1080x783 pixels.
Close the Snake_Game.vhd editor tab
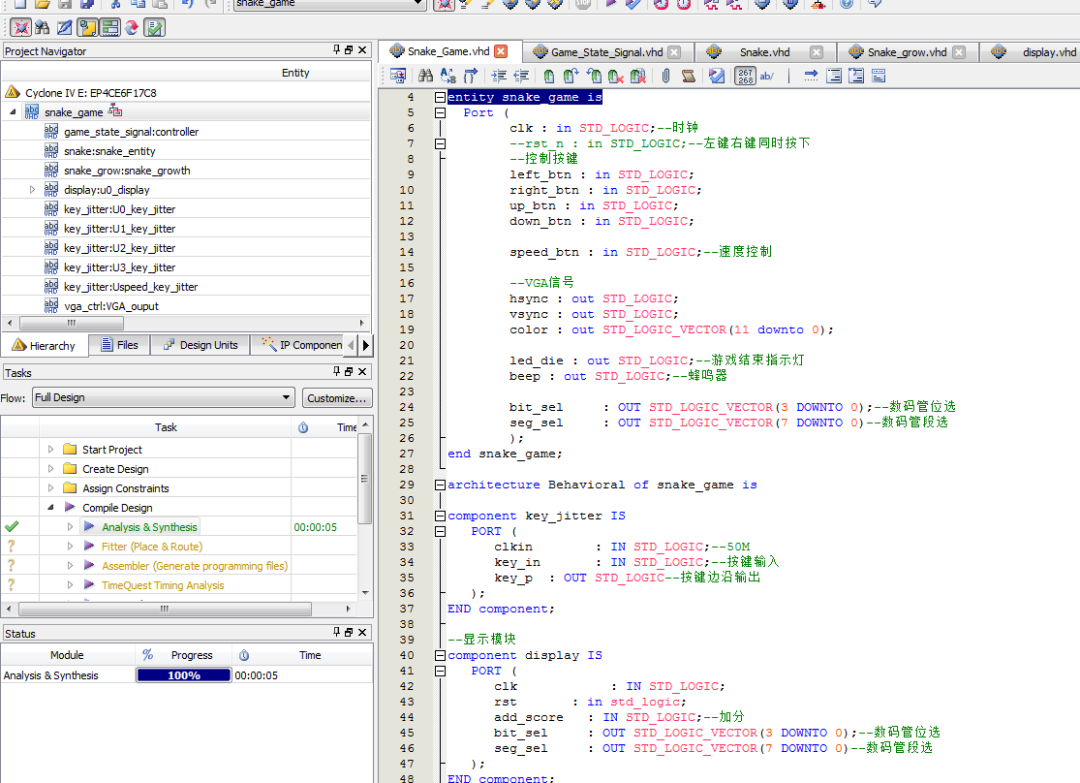pos(500,52)
